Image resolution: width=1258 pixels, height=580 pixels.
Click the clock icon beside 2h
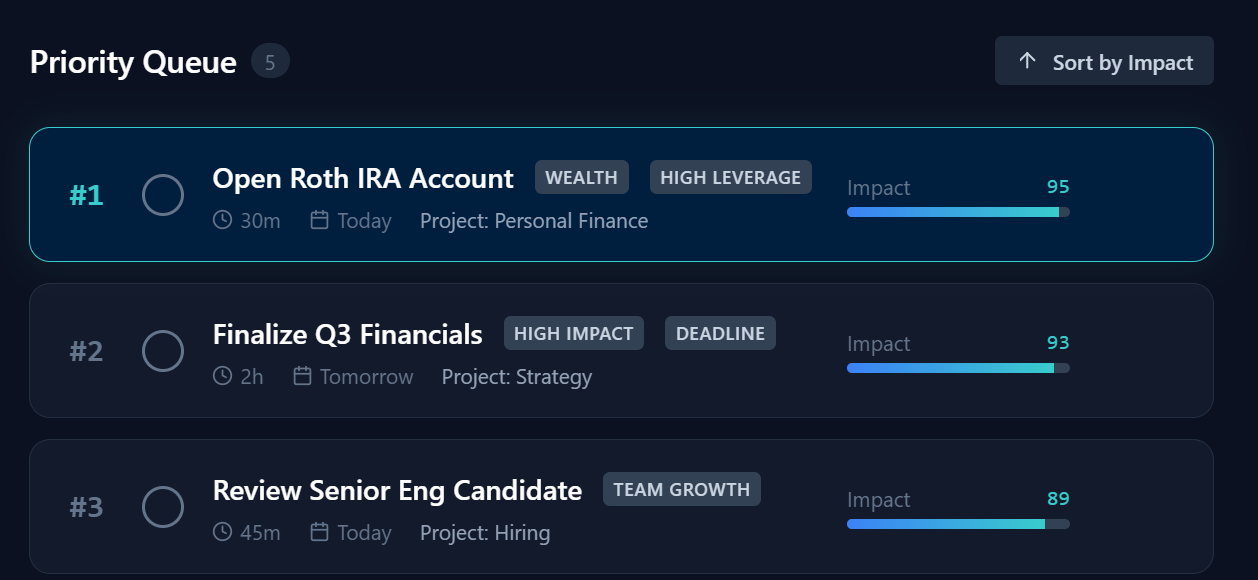pos(223,376)
